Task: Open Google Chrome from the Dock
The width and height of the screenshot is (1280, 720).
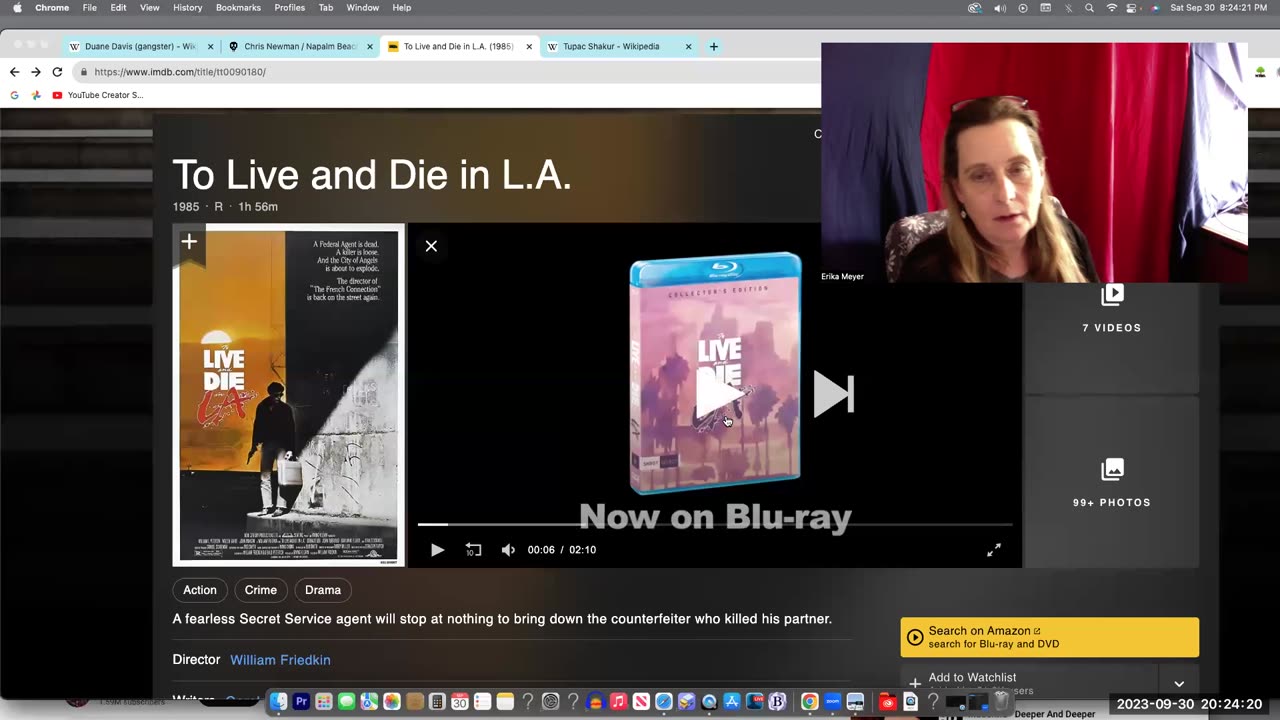Action: point(809,702)
